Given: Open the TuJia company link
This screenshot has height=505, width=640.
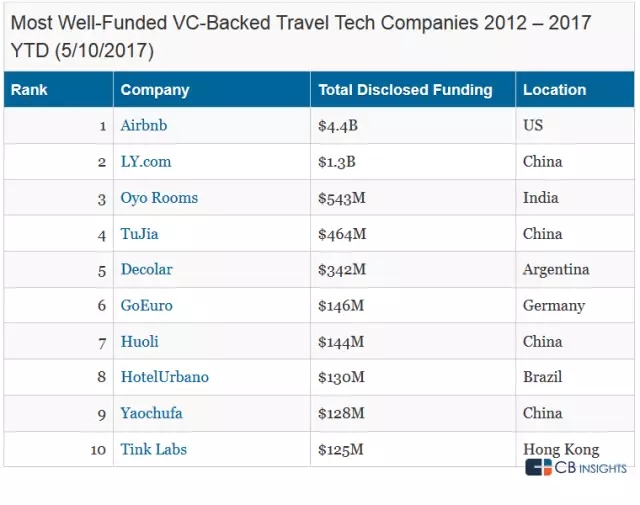Looking at the screenshot, I should [x=139, y=234].
